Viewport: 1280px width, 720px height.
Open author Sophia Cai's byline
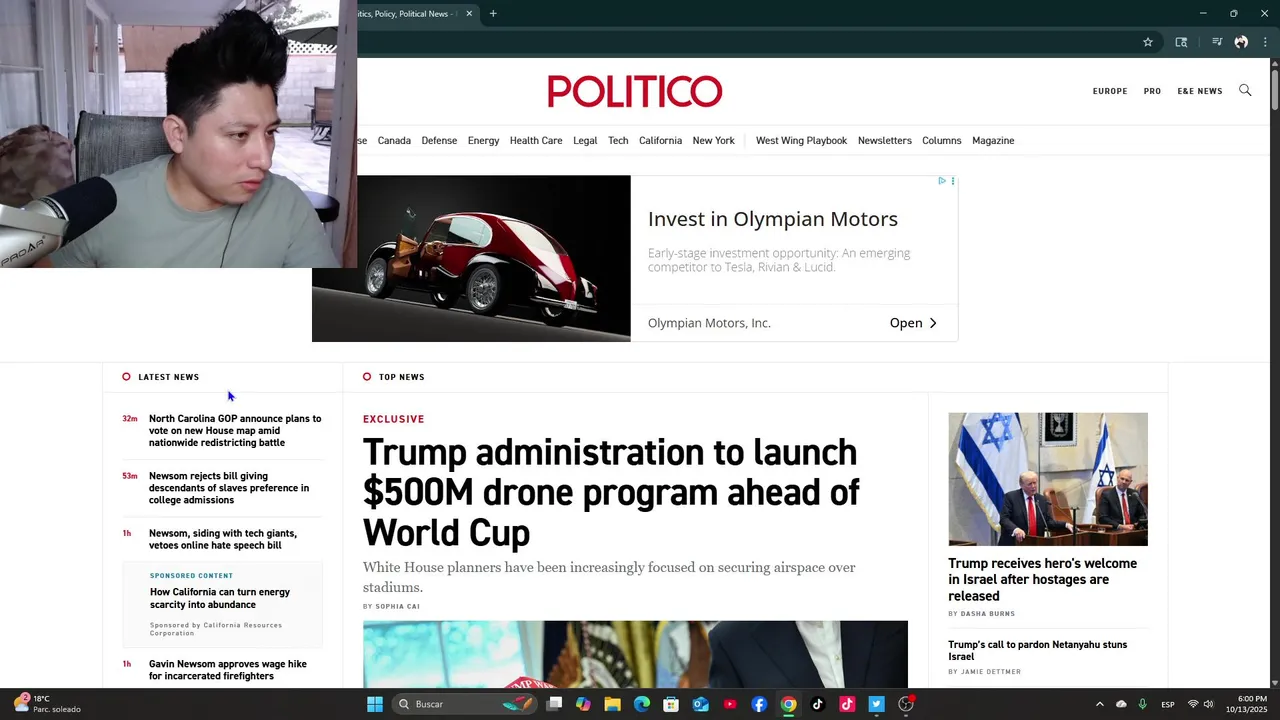pos(397,606)
